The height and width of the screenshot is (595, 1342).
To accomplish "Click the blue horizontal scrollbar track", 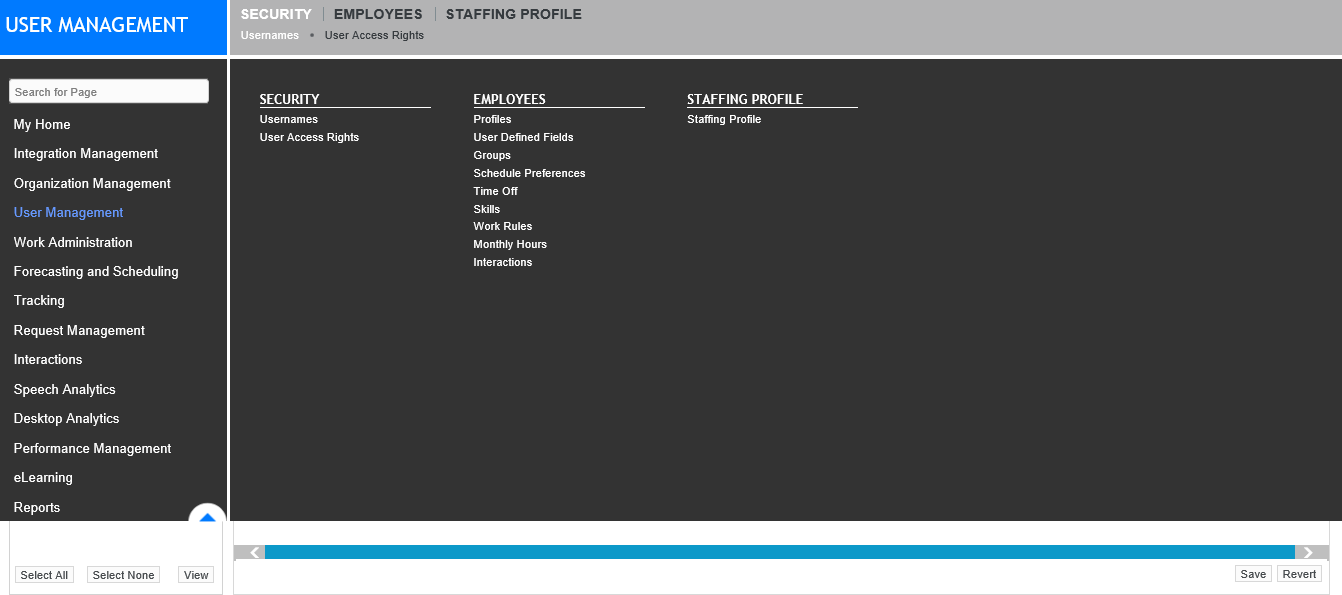I will (x=780, y=552).
